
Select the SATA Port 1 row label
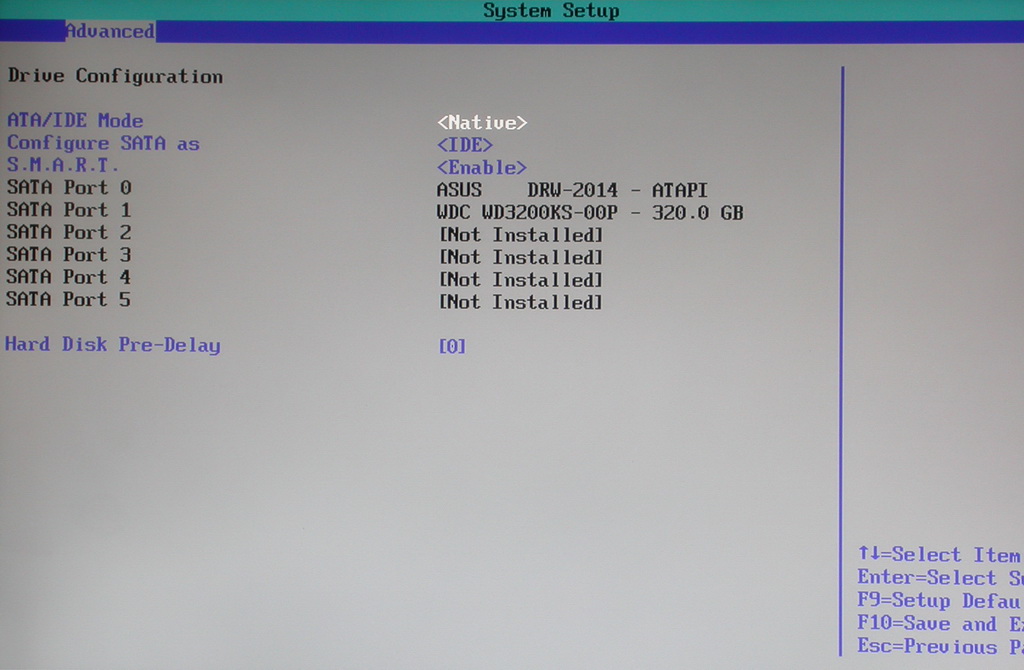(x=69, y=210)
